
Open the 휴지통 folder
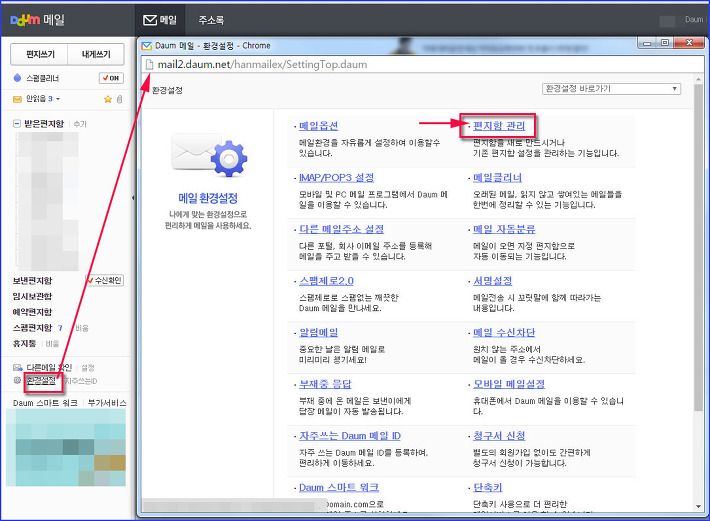coord(24,343)
